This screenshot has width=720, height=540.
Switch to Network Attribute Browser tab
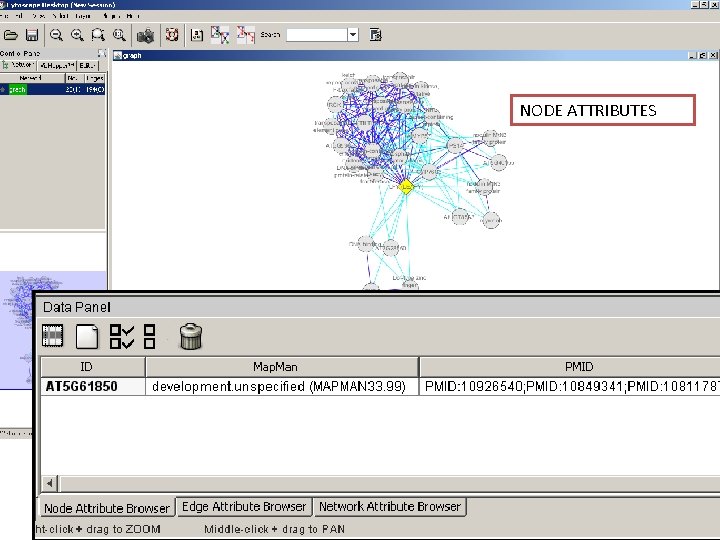pos(389,507)
